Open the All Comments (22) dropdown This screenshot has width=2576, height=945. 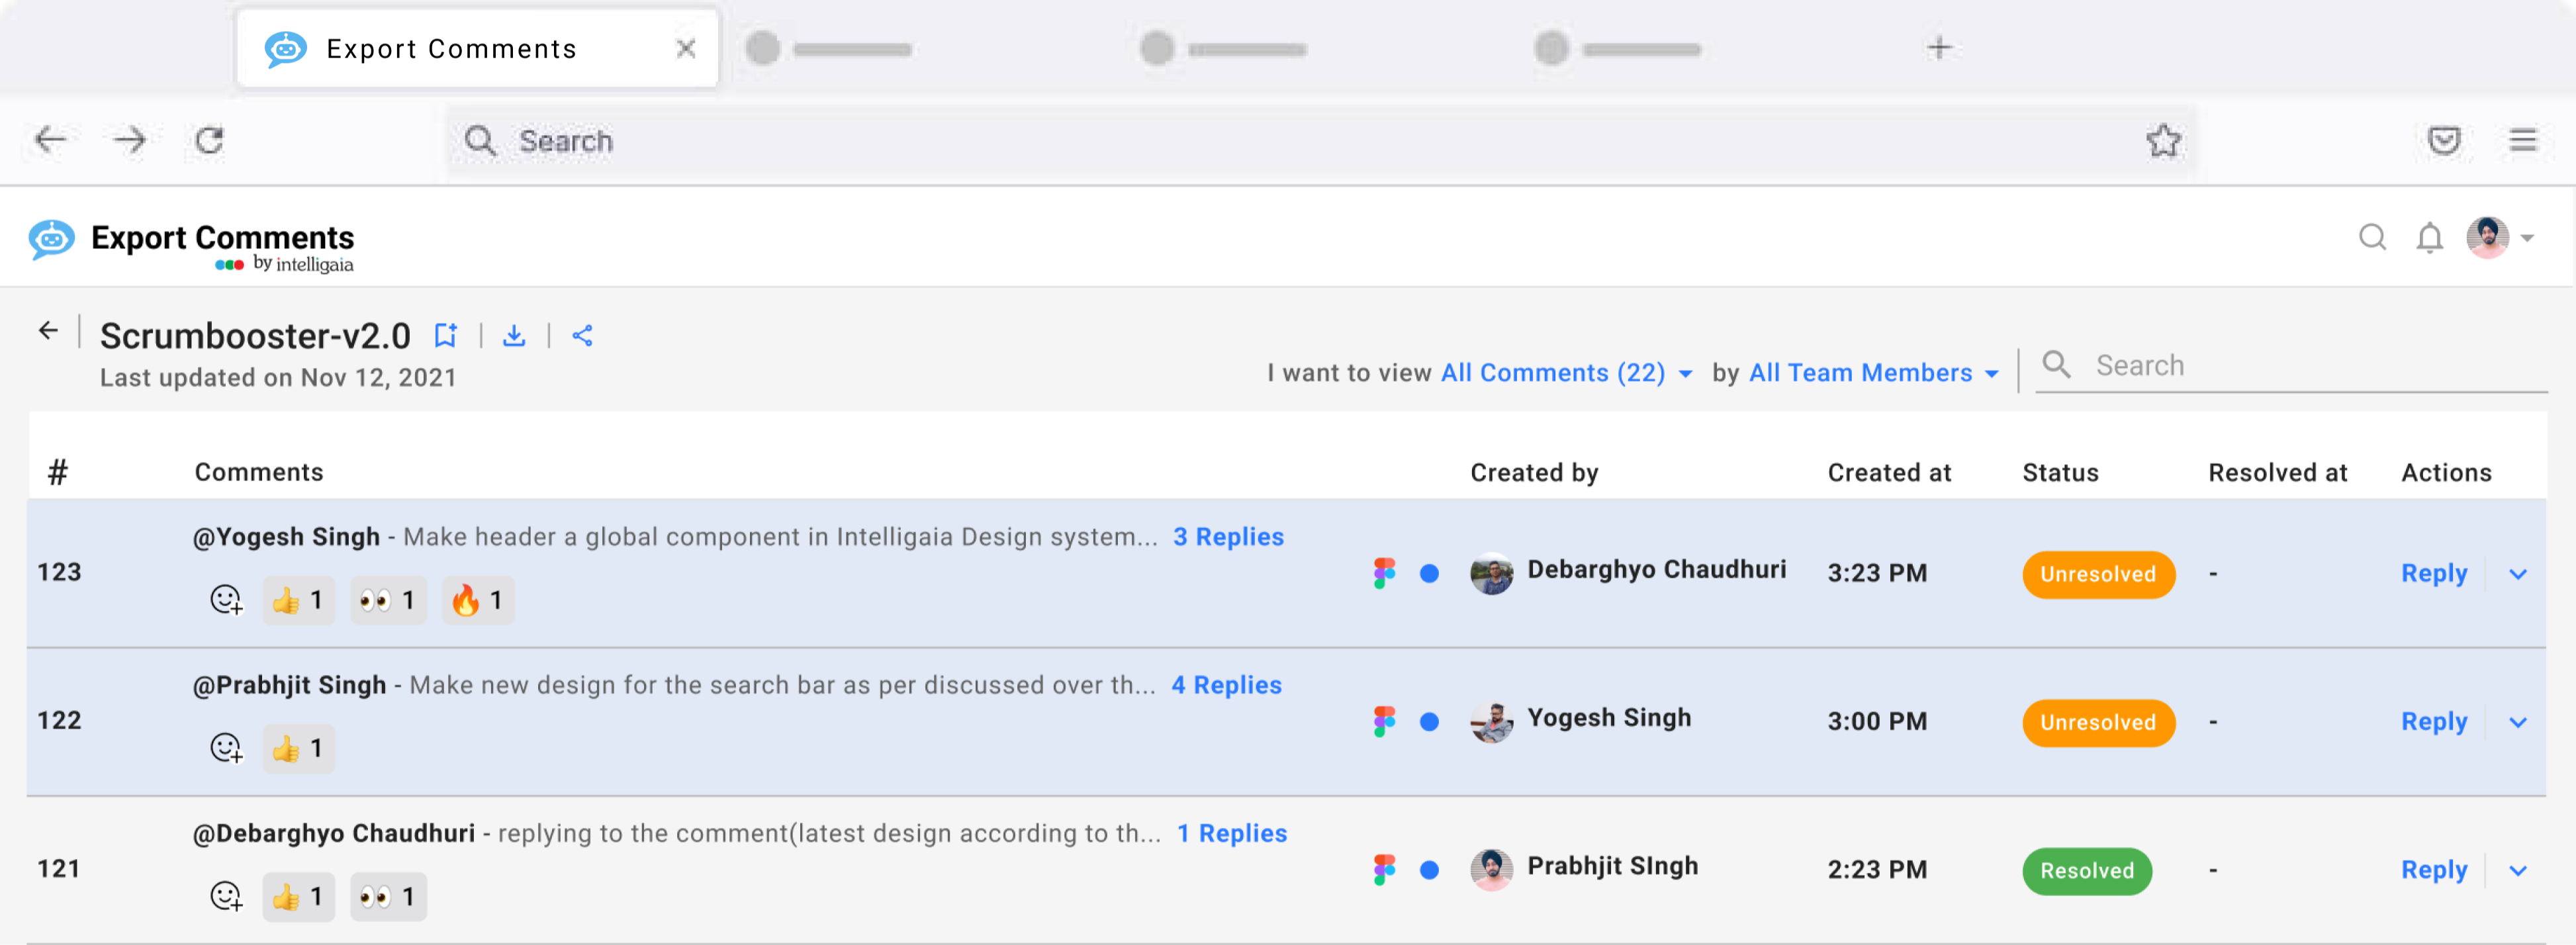pyautogui.click(x=1553, y=372)
